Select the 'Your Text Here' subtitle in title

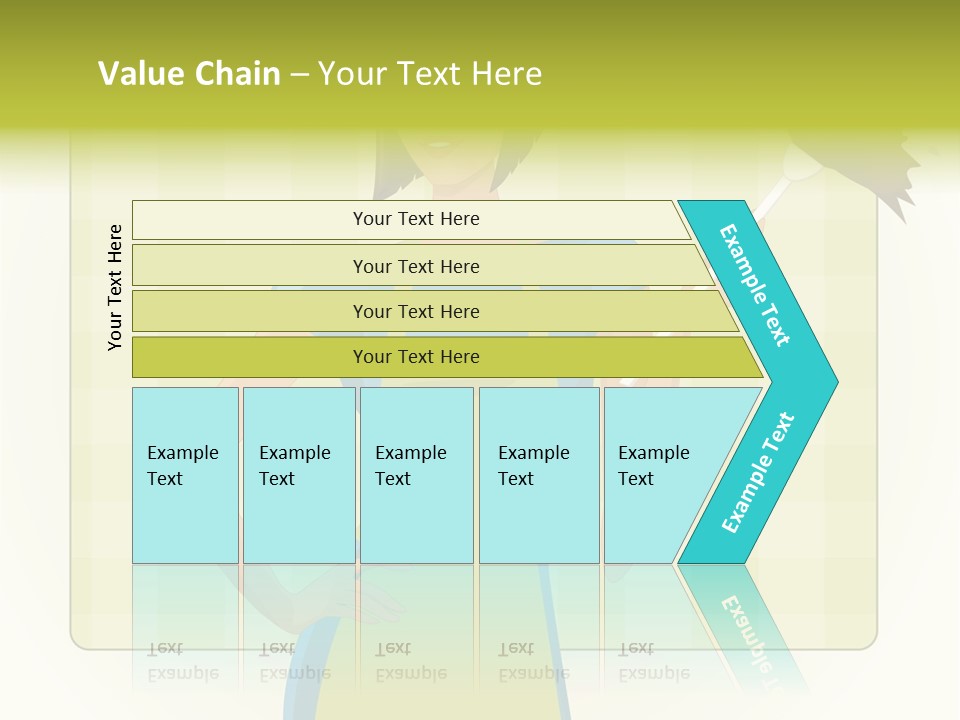pos(430,73)
